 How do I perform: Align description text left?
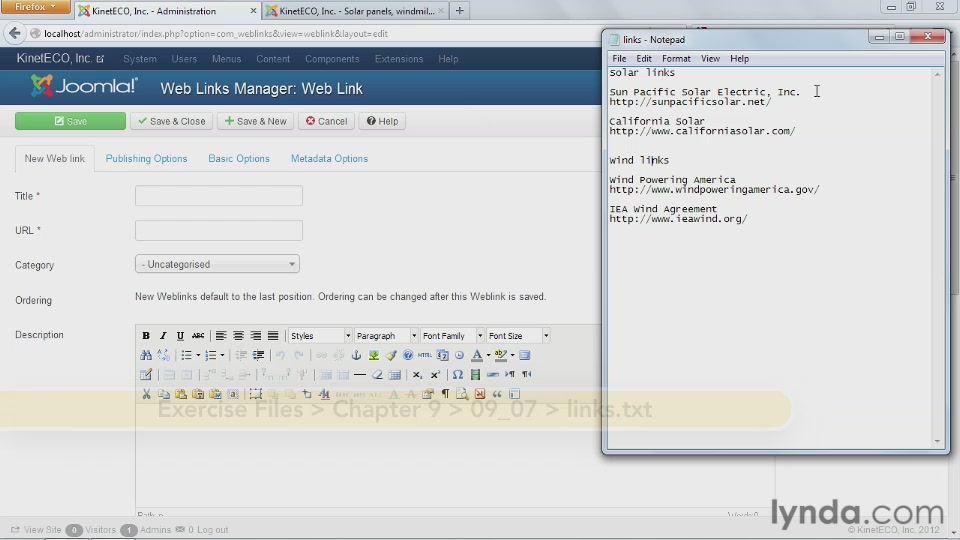point(221,336)
